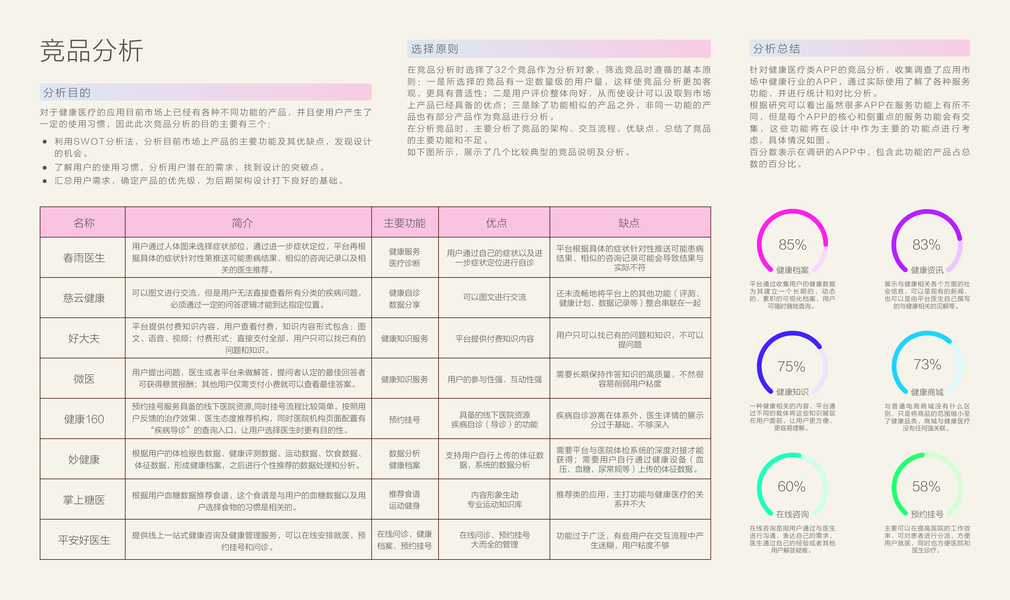The width and height of the screenshot is (1010, 600).
Task: Click the 缺点 column header
Action: click(630, 222)
